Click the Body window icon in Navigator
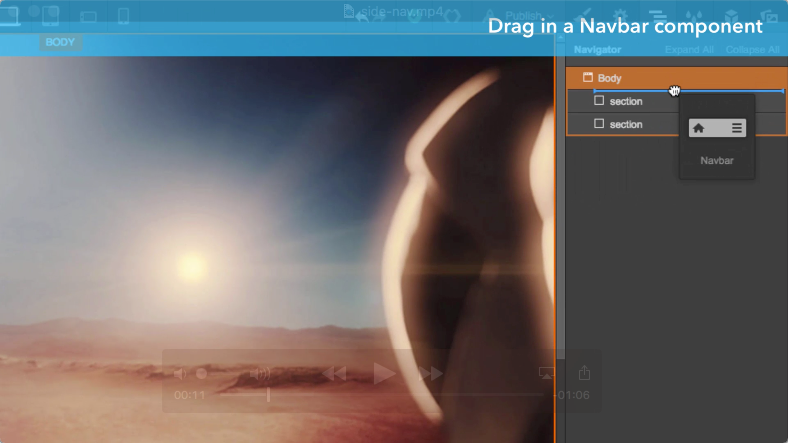This screenshot has width=788, height=443. (x=587, y=77)
